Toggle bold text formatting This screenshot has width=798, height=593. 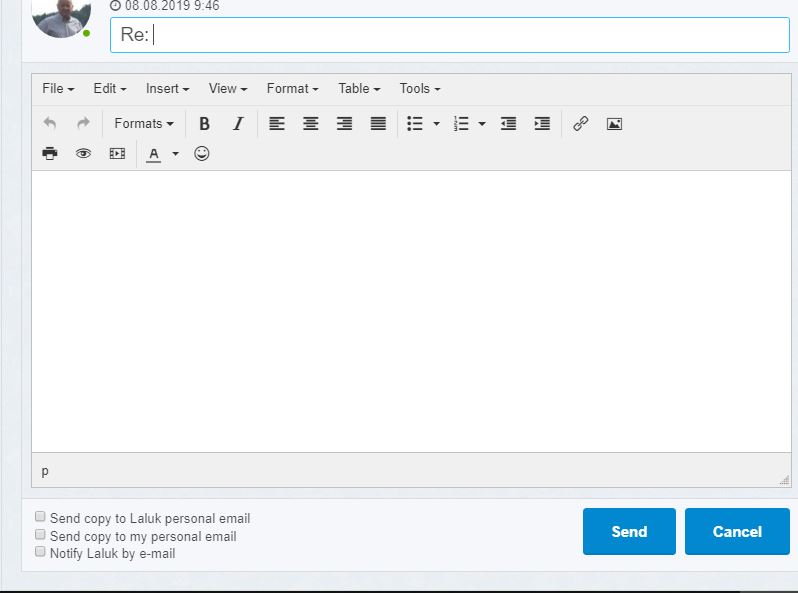pos(204,124)
